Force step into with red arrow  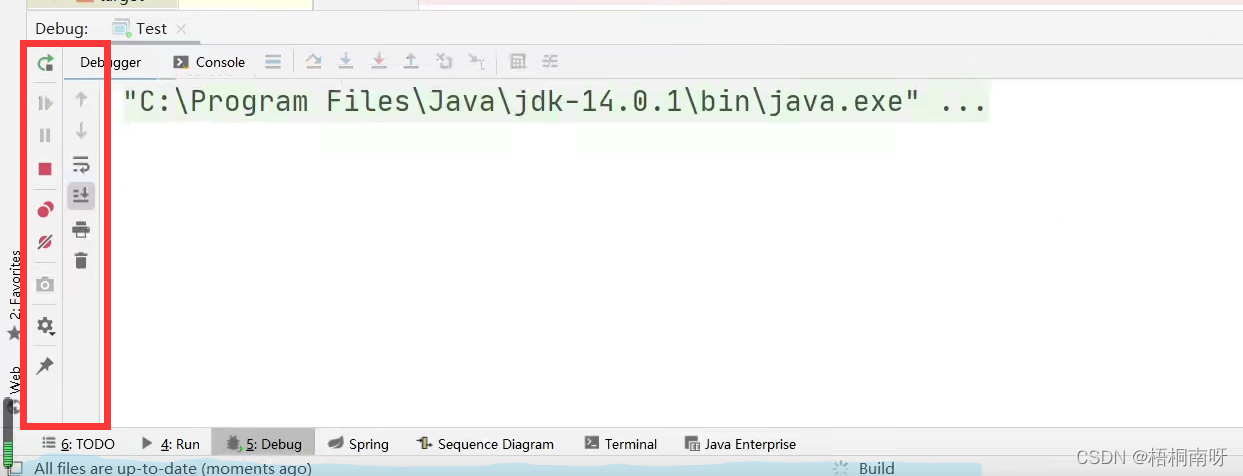pos(378,62)
